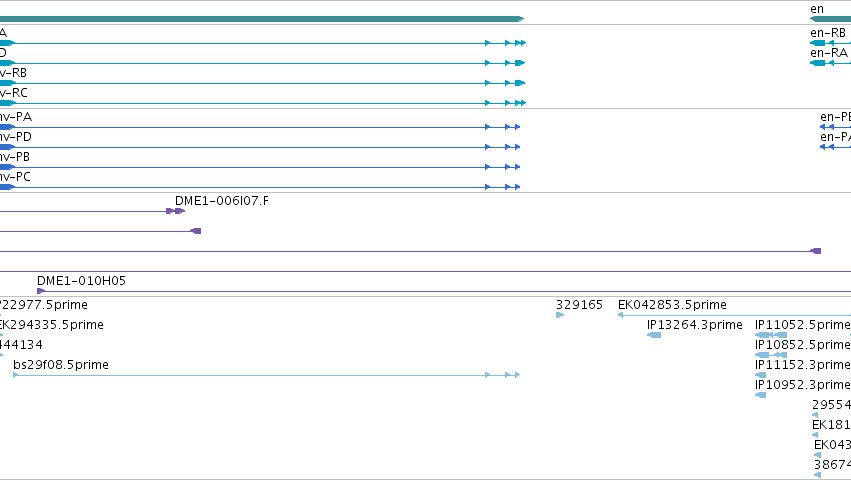Select the EK042853.5prime EST label
This screenshot has height=480, width=851.
672,305
